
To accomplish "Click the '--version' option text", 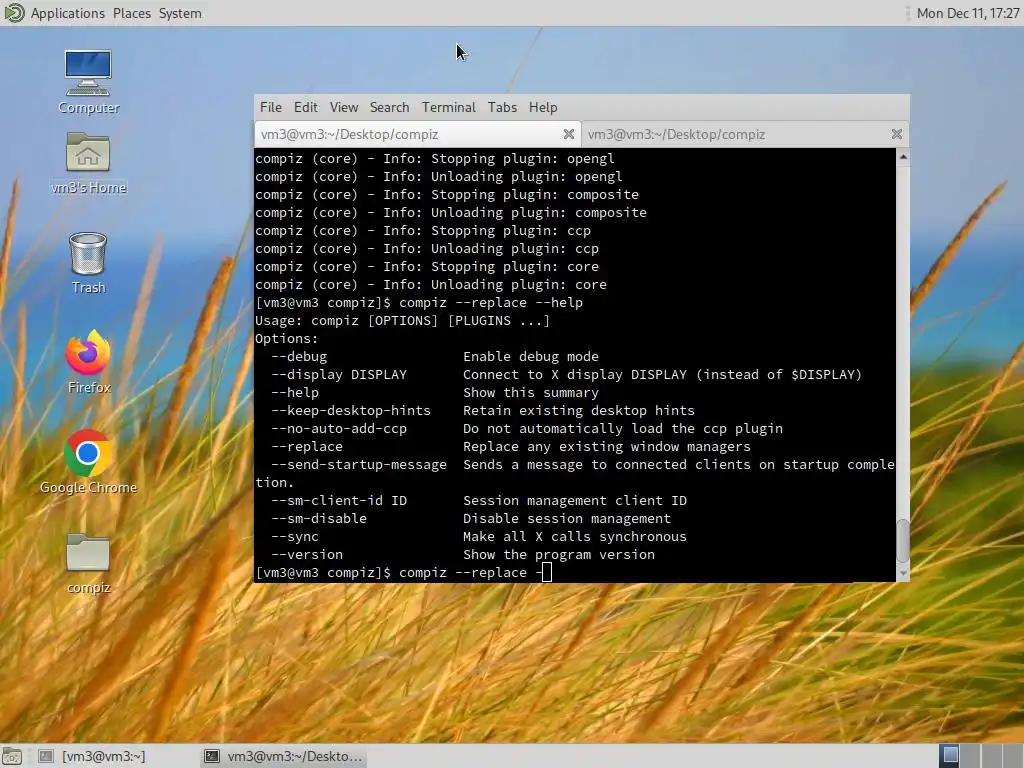I will point(307,554).
